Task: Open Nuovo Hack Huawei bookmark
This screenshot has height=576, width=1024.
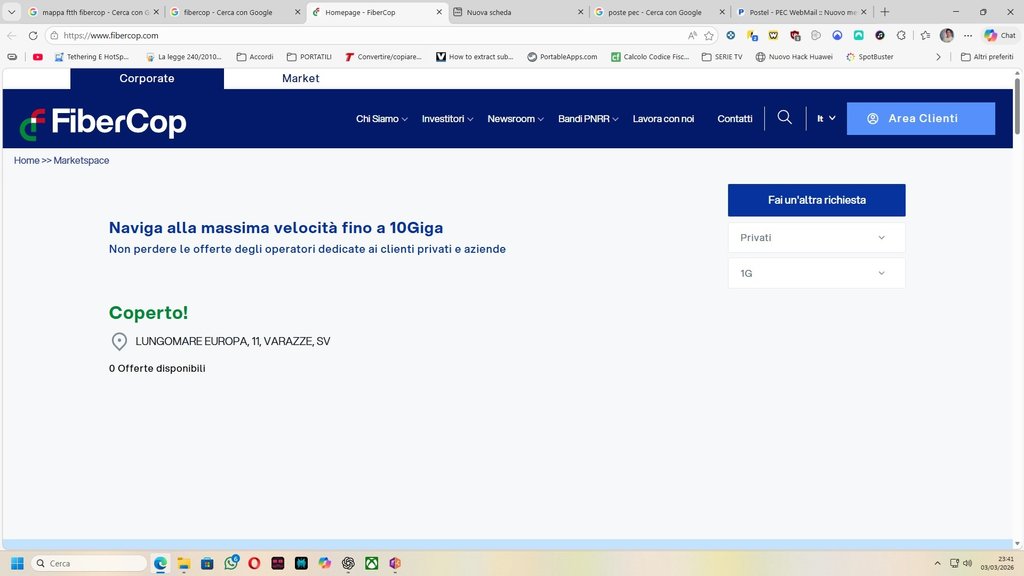Action: click(793, 57)
